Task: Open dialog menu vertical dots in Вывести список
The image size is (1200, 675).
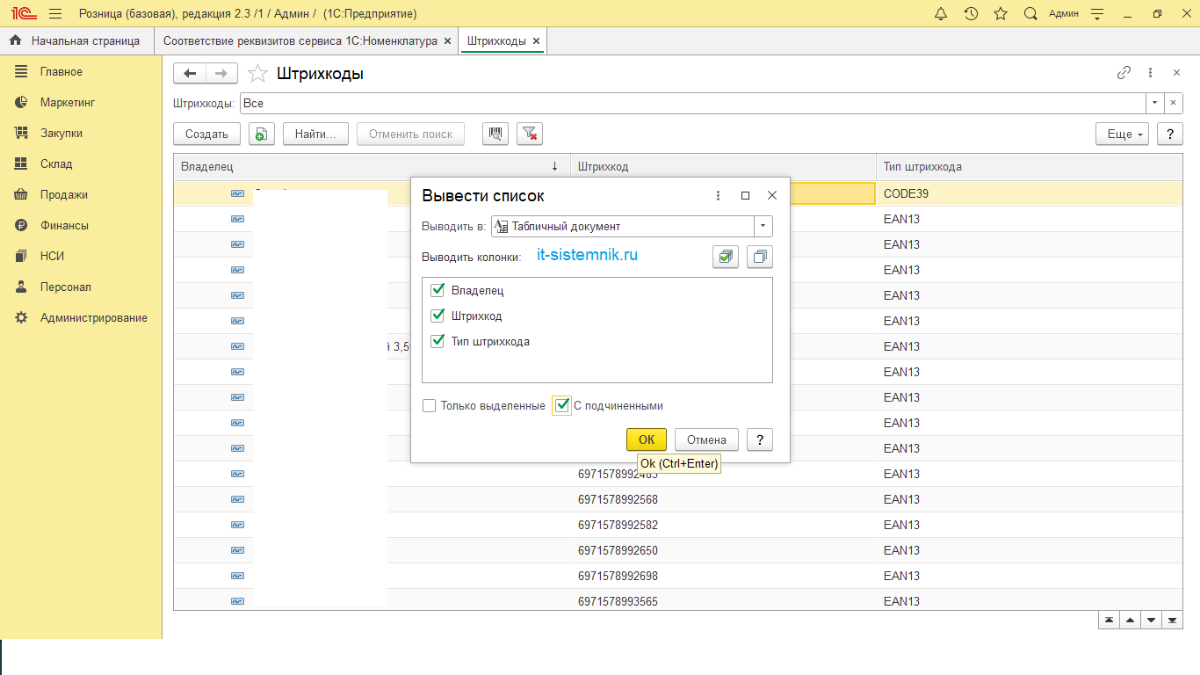Action: click(718, 196)
